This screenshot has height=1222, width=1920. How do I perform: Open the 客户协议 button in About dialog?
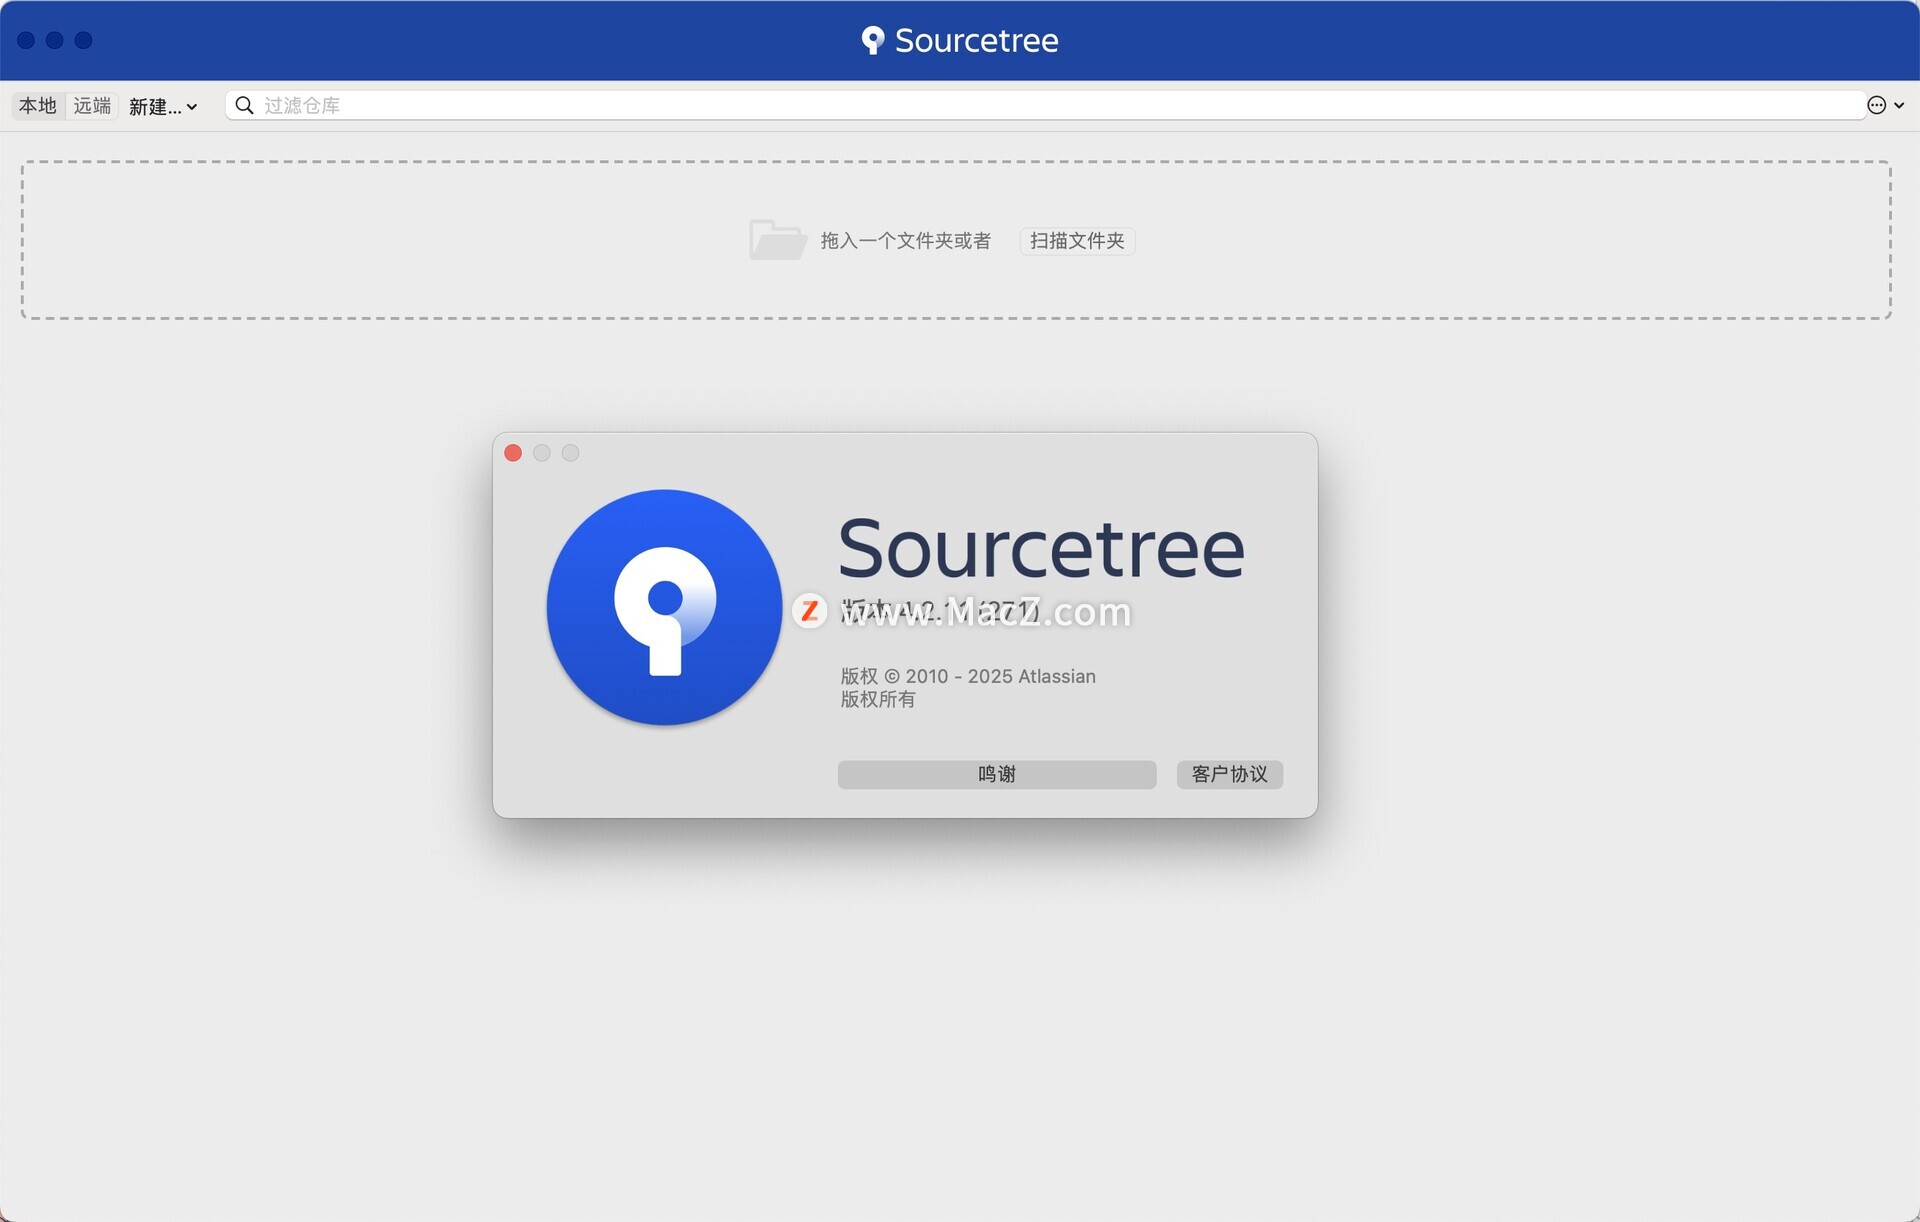point(1229,774)
